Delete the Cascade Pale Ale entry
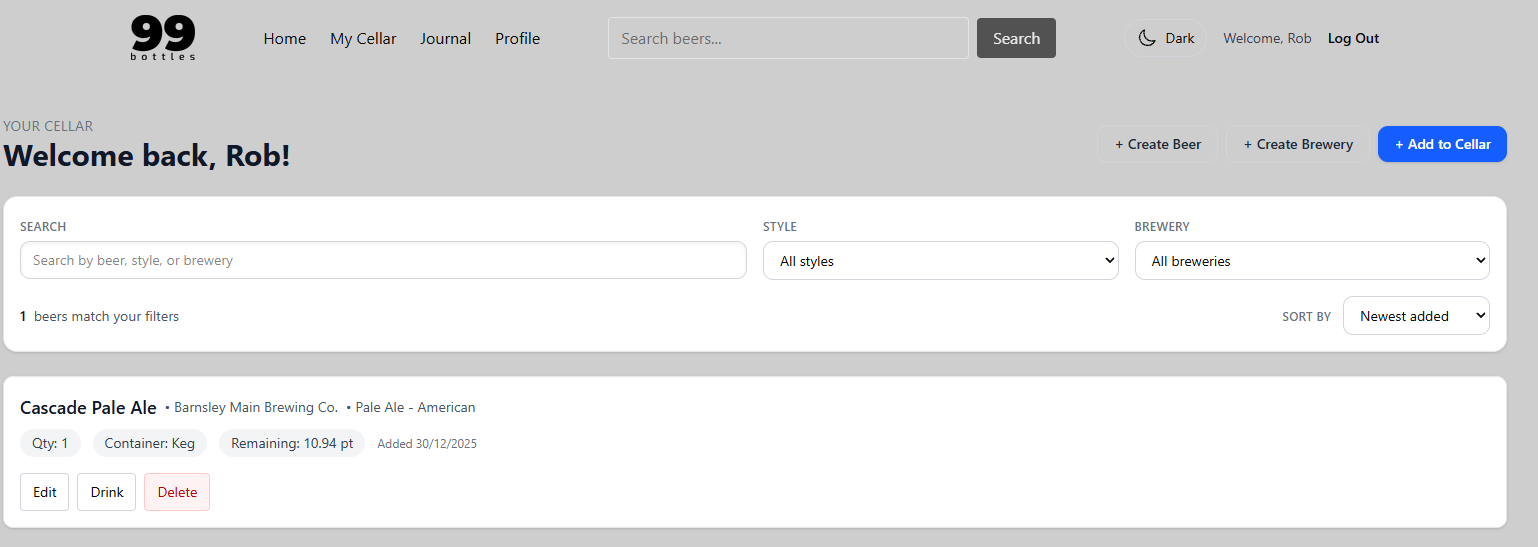The height and width of the screenshot is (547, 1538). tap(177, 492)
